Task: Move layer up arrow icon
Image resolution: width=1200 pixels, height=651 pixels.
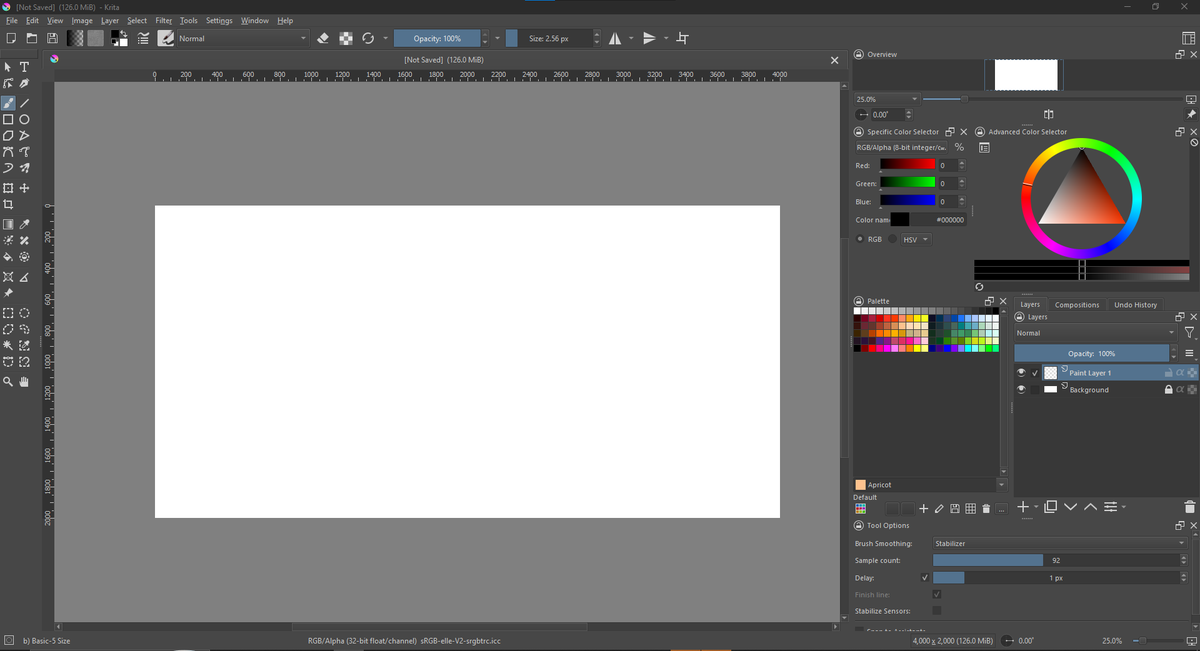Action: (x=1090, y=507)
